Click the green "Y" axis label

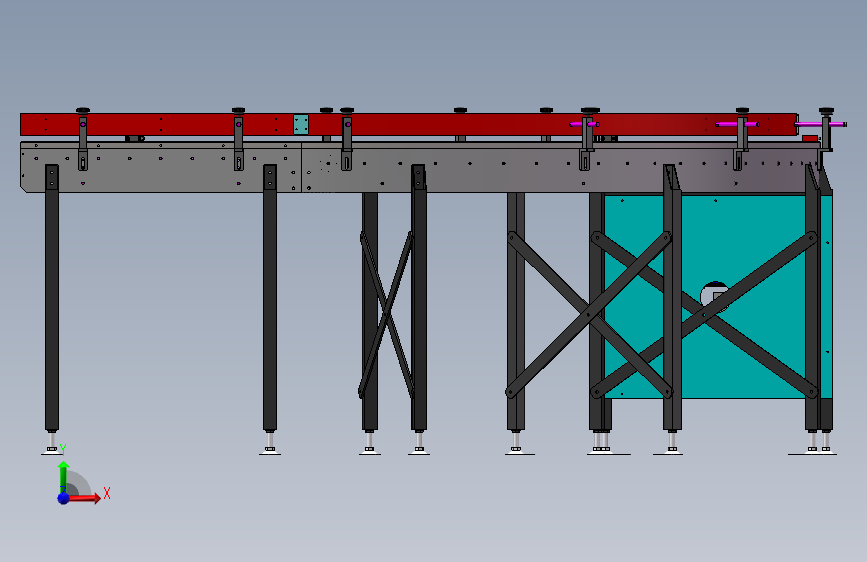click(63, 450)
